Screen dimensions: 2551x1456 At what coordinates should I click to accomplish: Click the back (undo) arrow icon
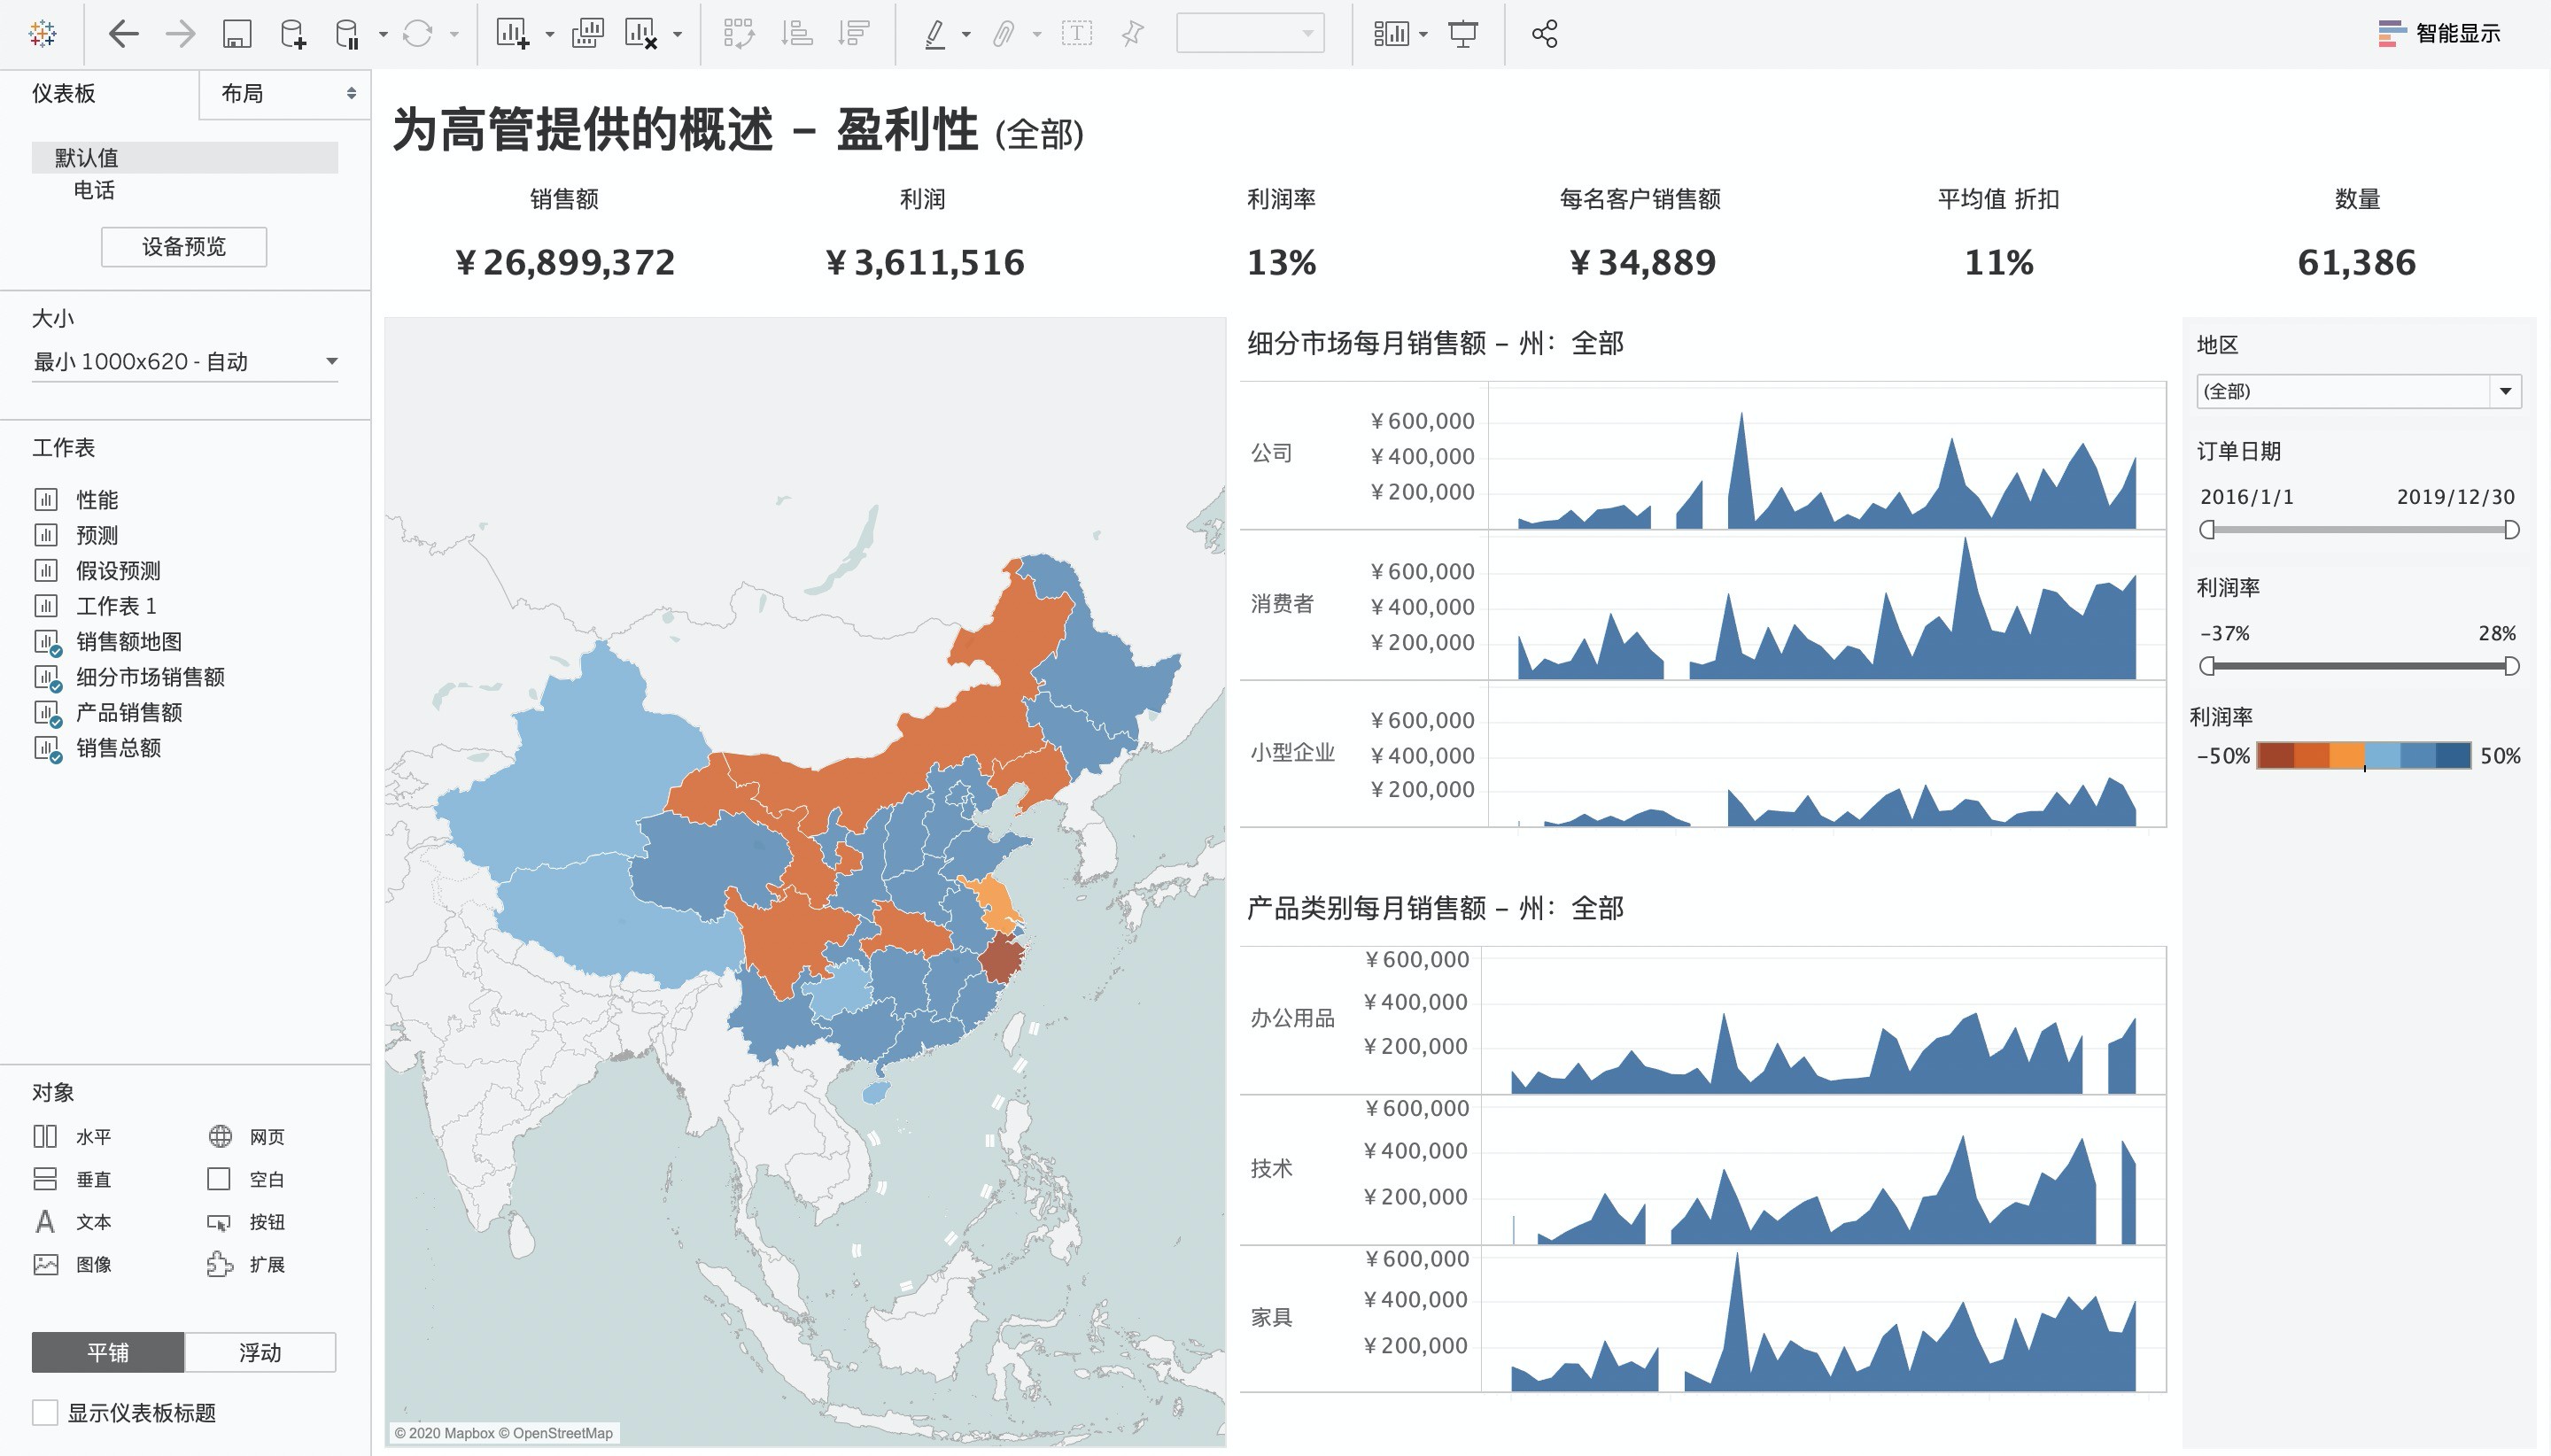click(x=123, y=34)
